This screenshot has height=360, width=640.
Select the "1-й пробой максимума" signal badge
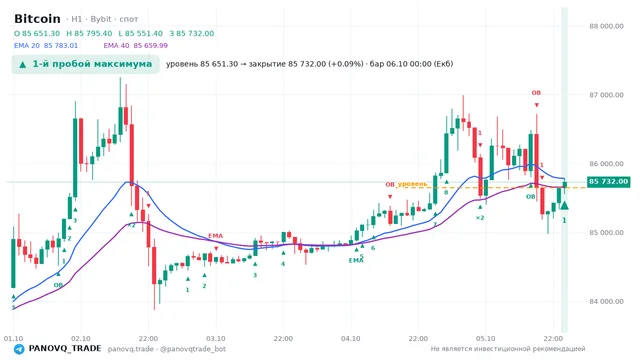coord(85,64)
